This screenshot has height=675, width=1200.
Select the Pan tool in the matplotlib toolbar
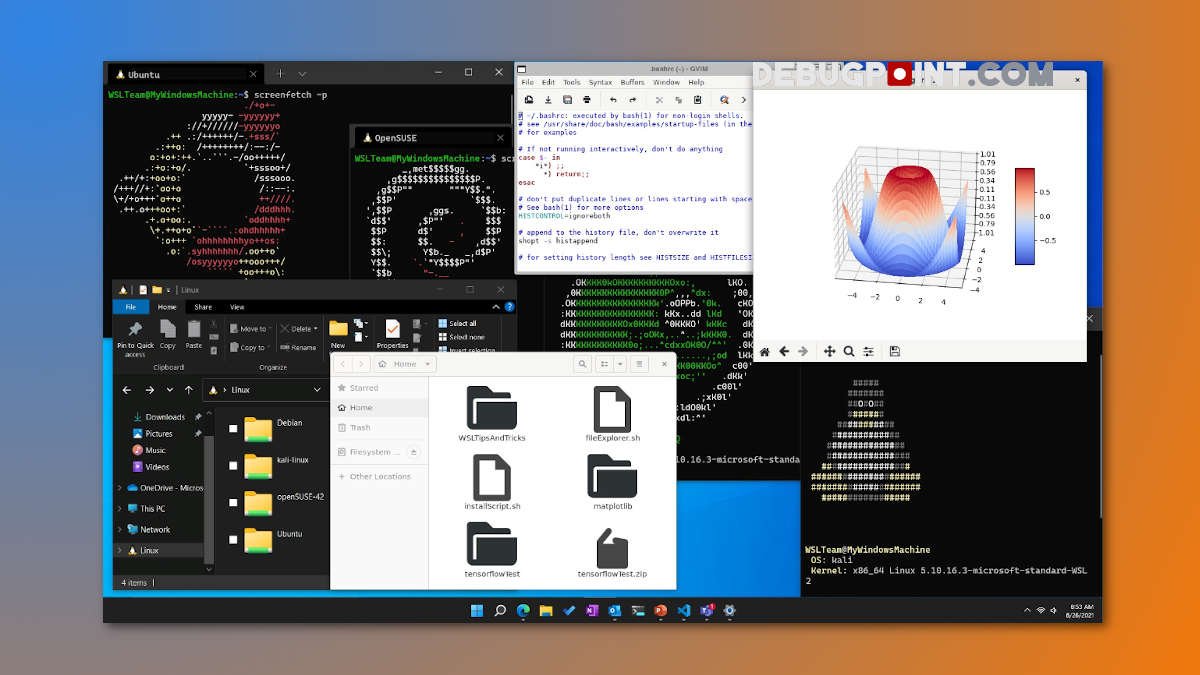tap(829, 351)
